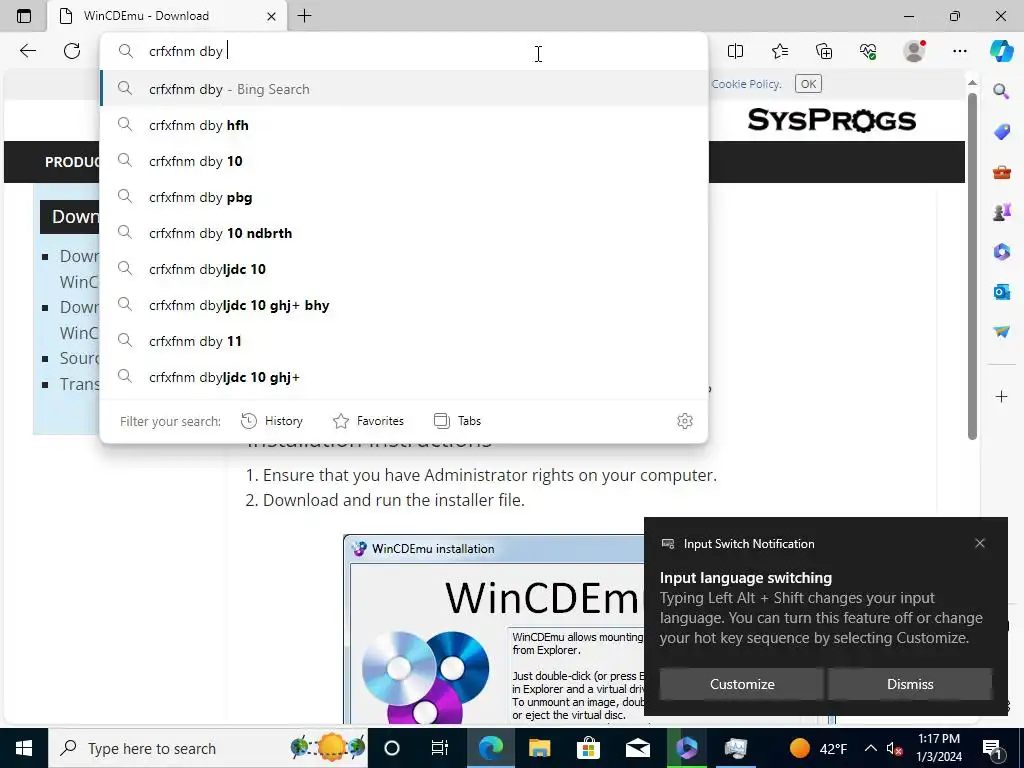Screen dimensions: 1024x768
Task: Open Collections toolbar button
Action: coord(824,51)
